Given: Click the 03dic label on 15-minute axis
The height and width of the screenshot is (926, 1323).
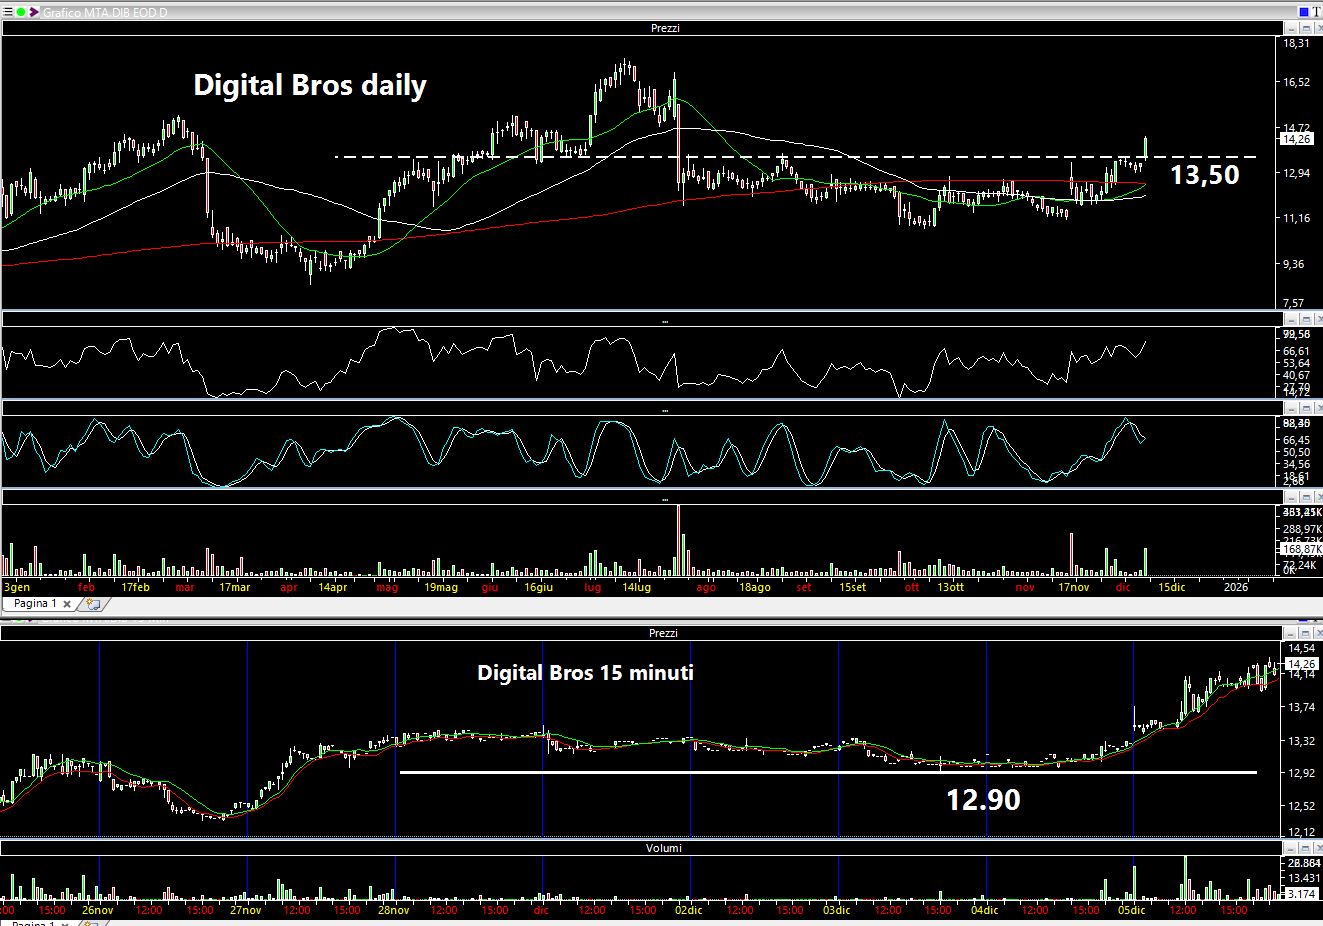Looking at the screenshot, I should pyautogui.click(x=837, y=911).
